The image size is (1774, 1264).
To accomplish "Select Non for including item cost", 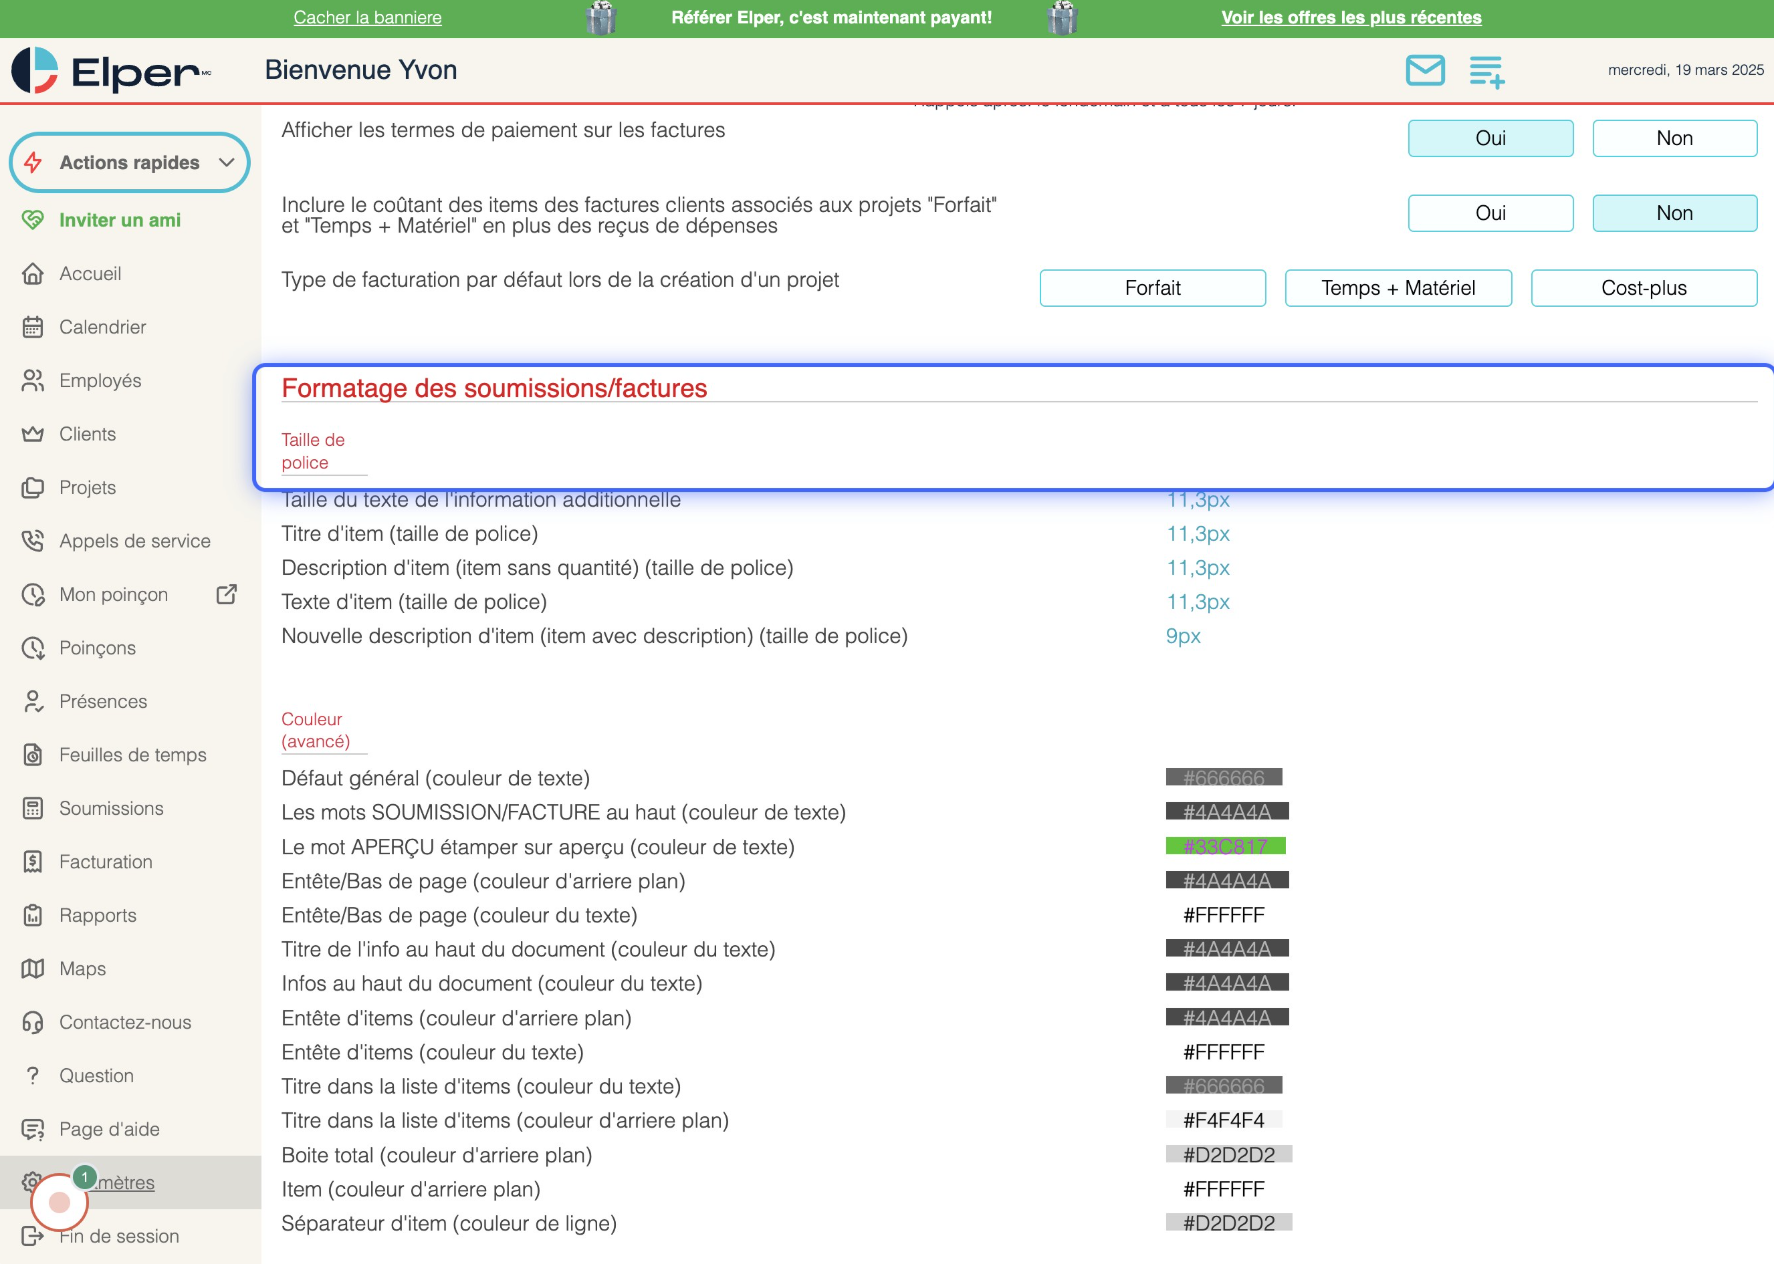I will [x=1674, y=213].
